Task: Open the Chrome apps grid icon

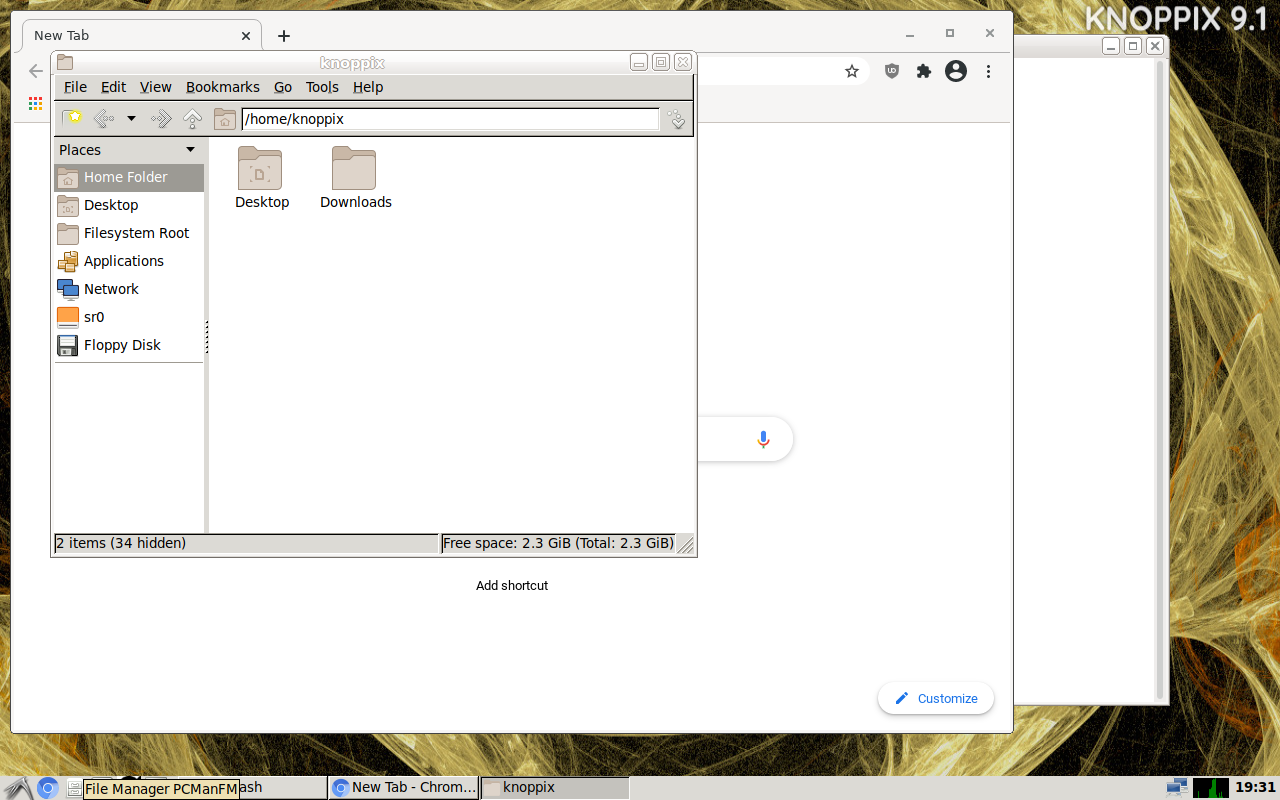Action: click(x=36, y=103)
